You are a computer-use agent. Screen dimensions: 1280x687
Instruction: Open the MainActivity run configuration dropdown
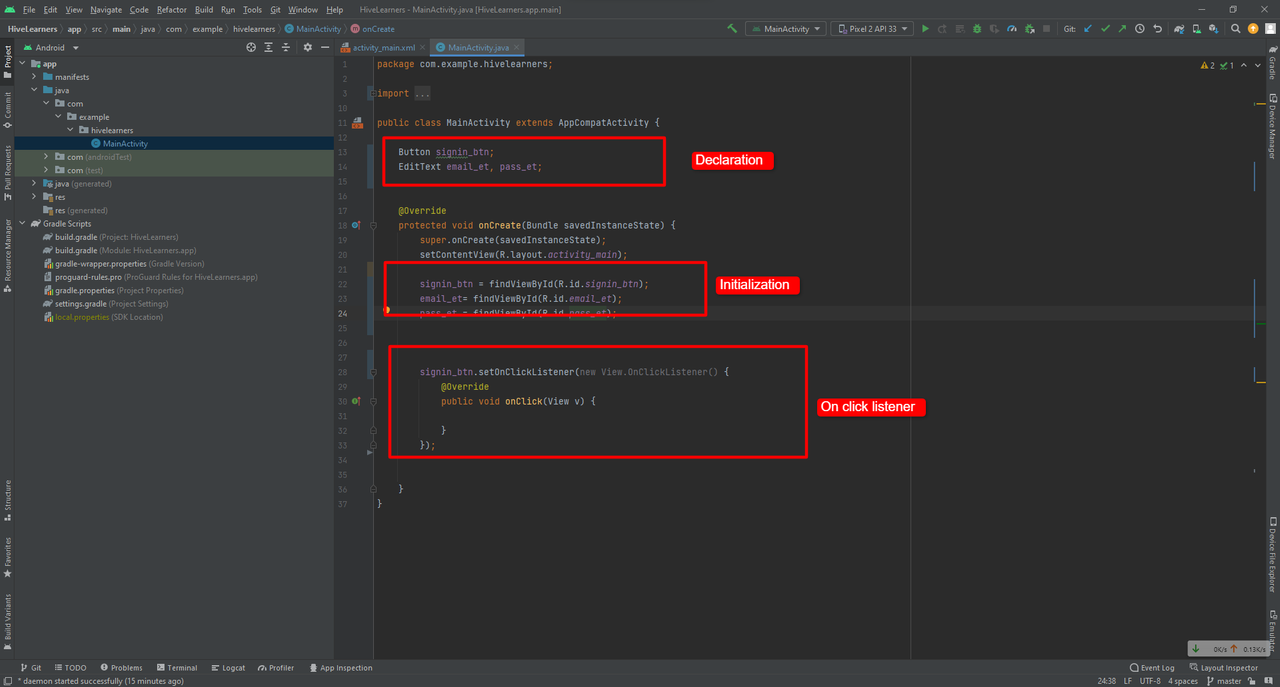(x=785, y=29)
